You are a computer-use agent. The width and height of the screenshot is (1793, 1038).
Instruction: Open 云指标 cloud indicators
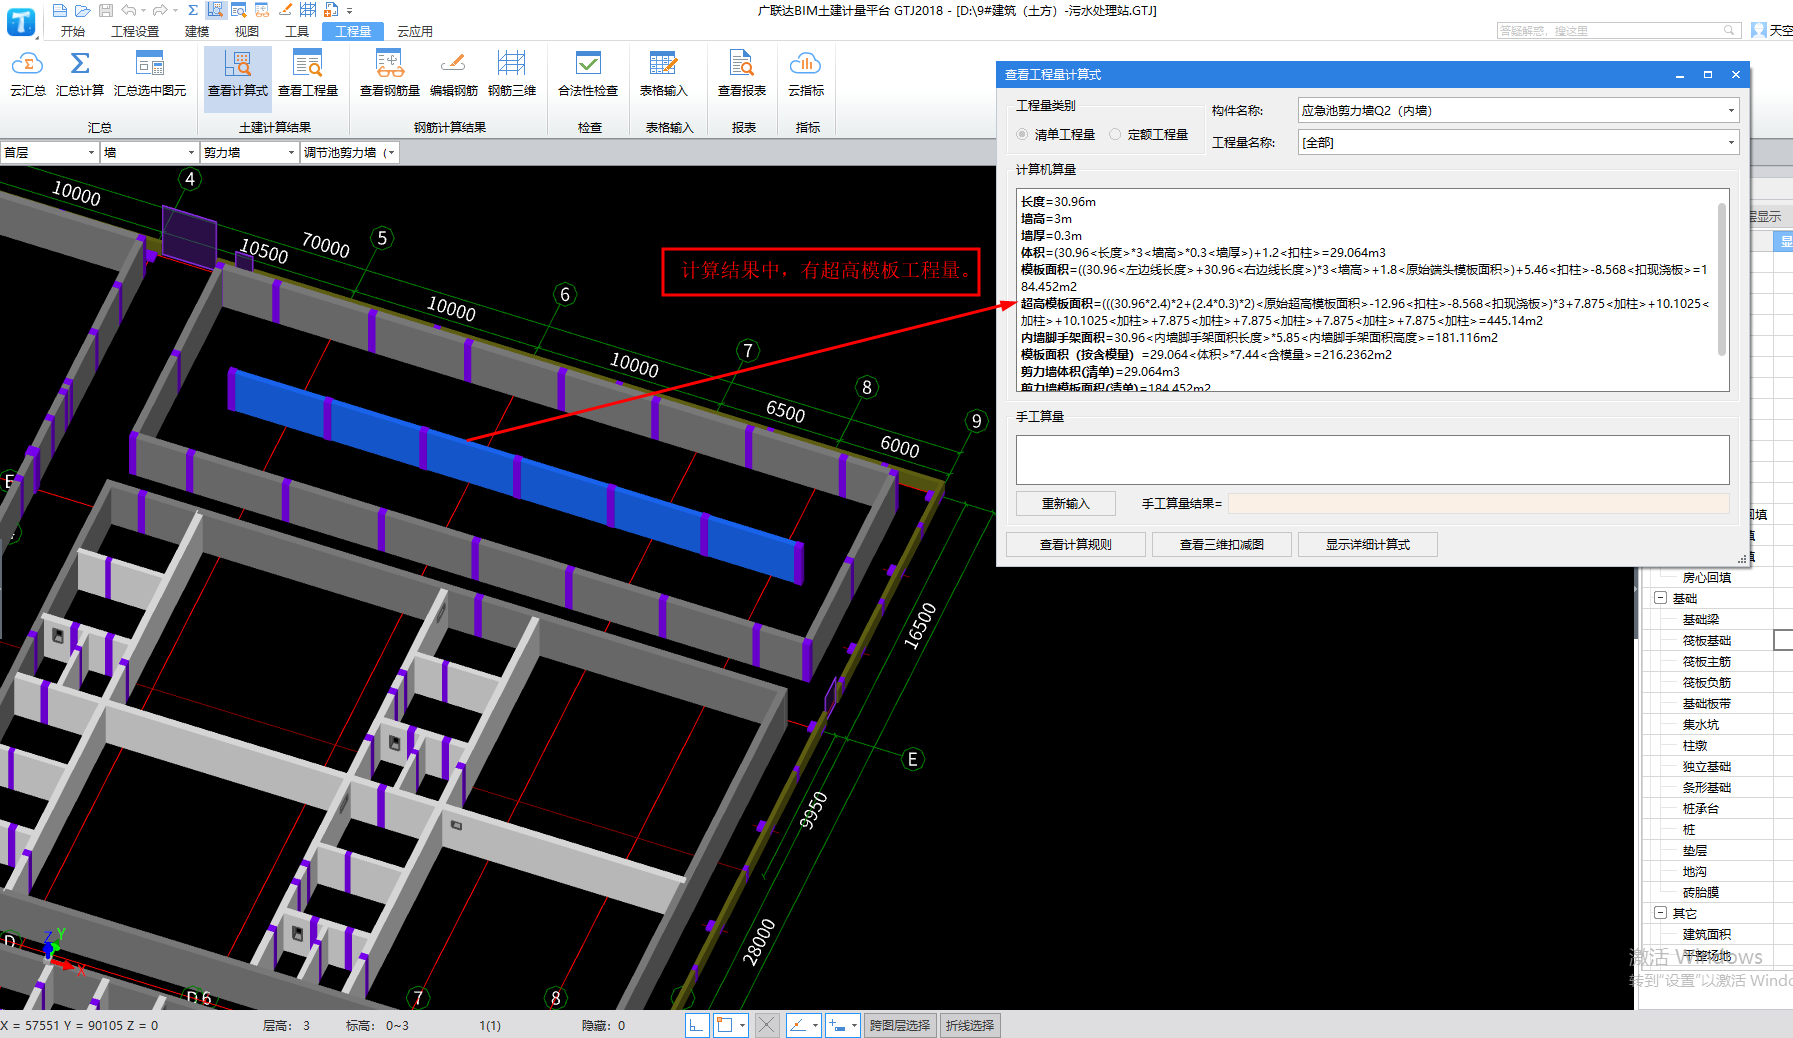[806, 74]
